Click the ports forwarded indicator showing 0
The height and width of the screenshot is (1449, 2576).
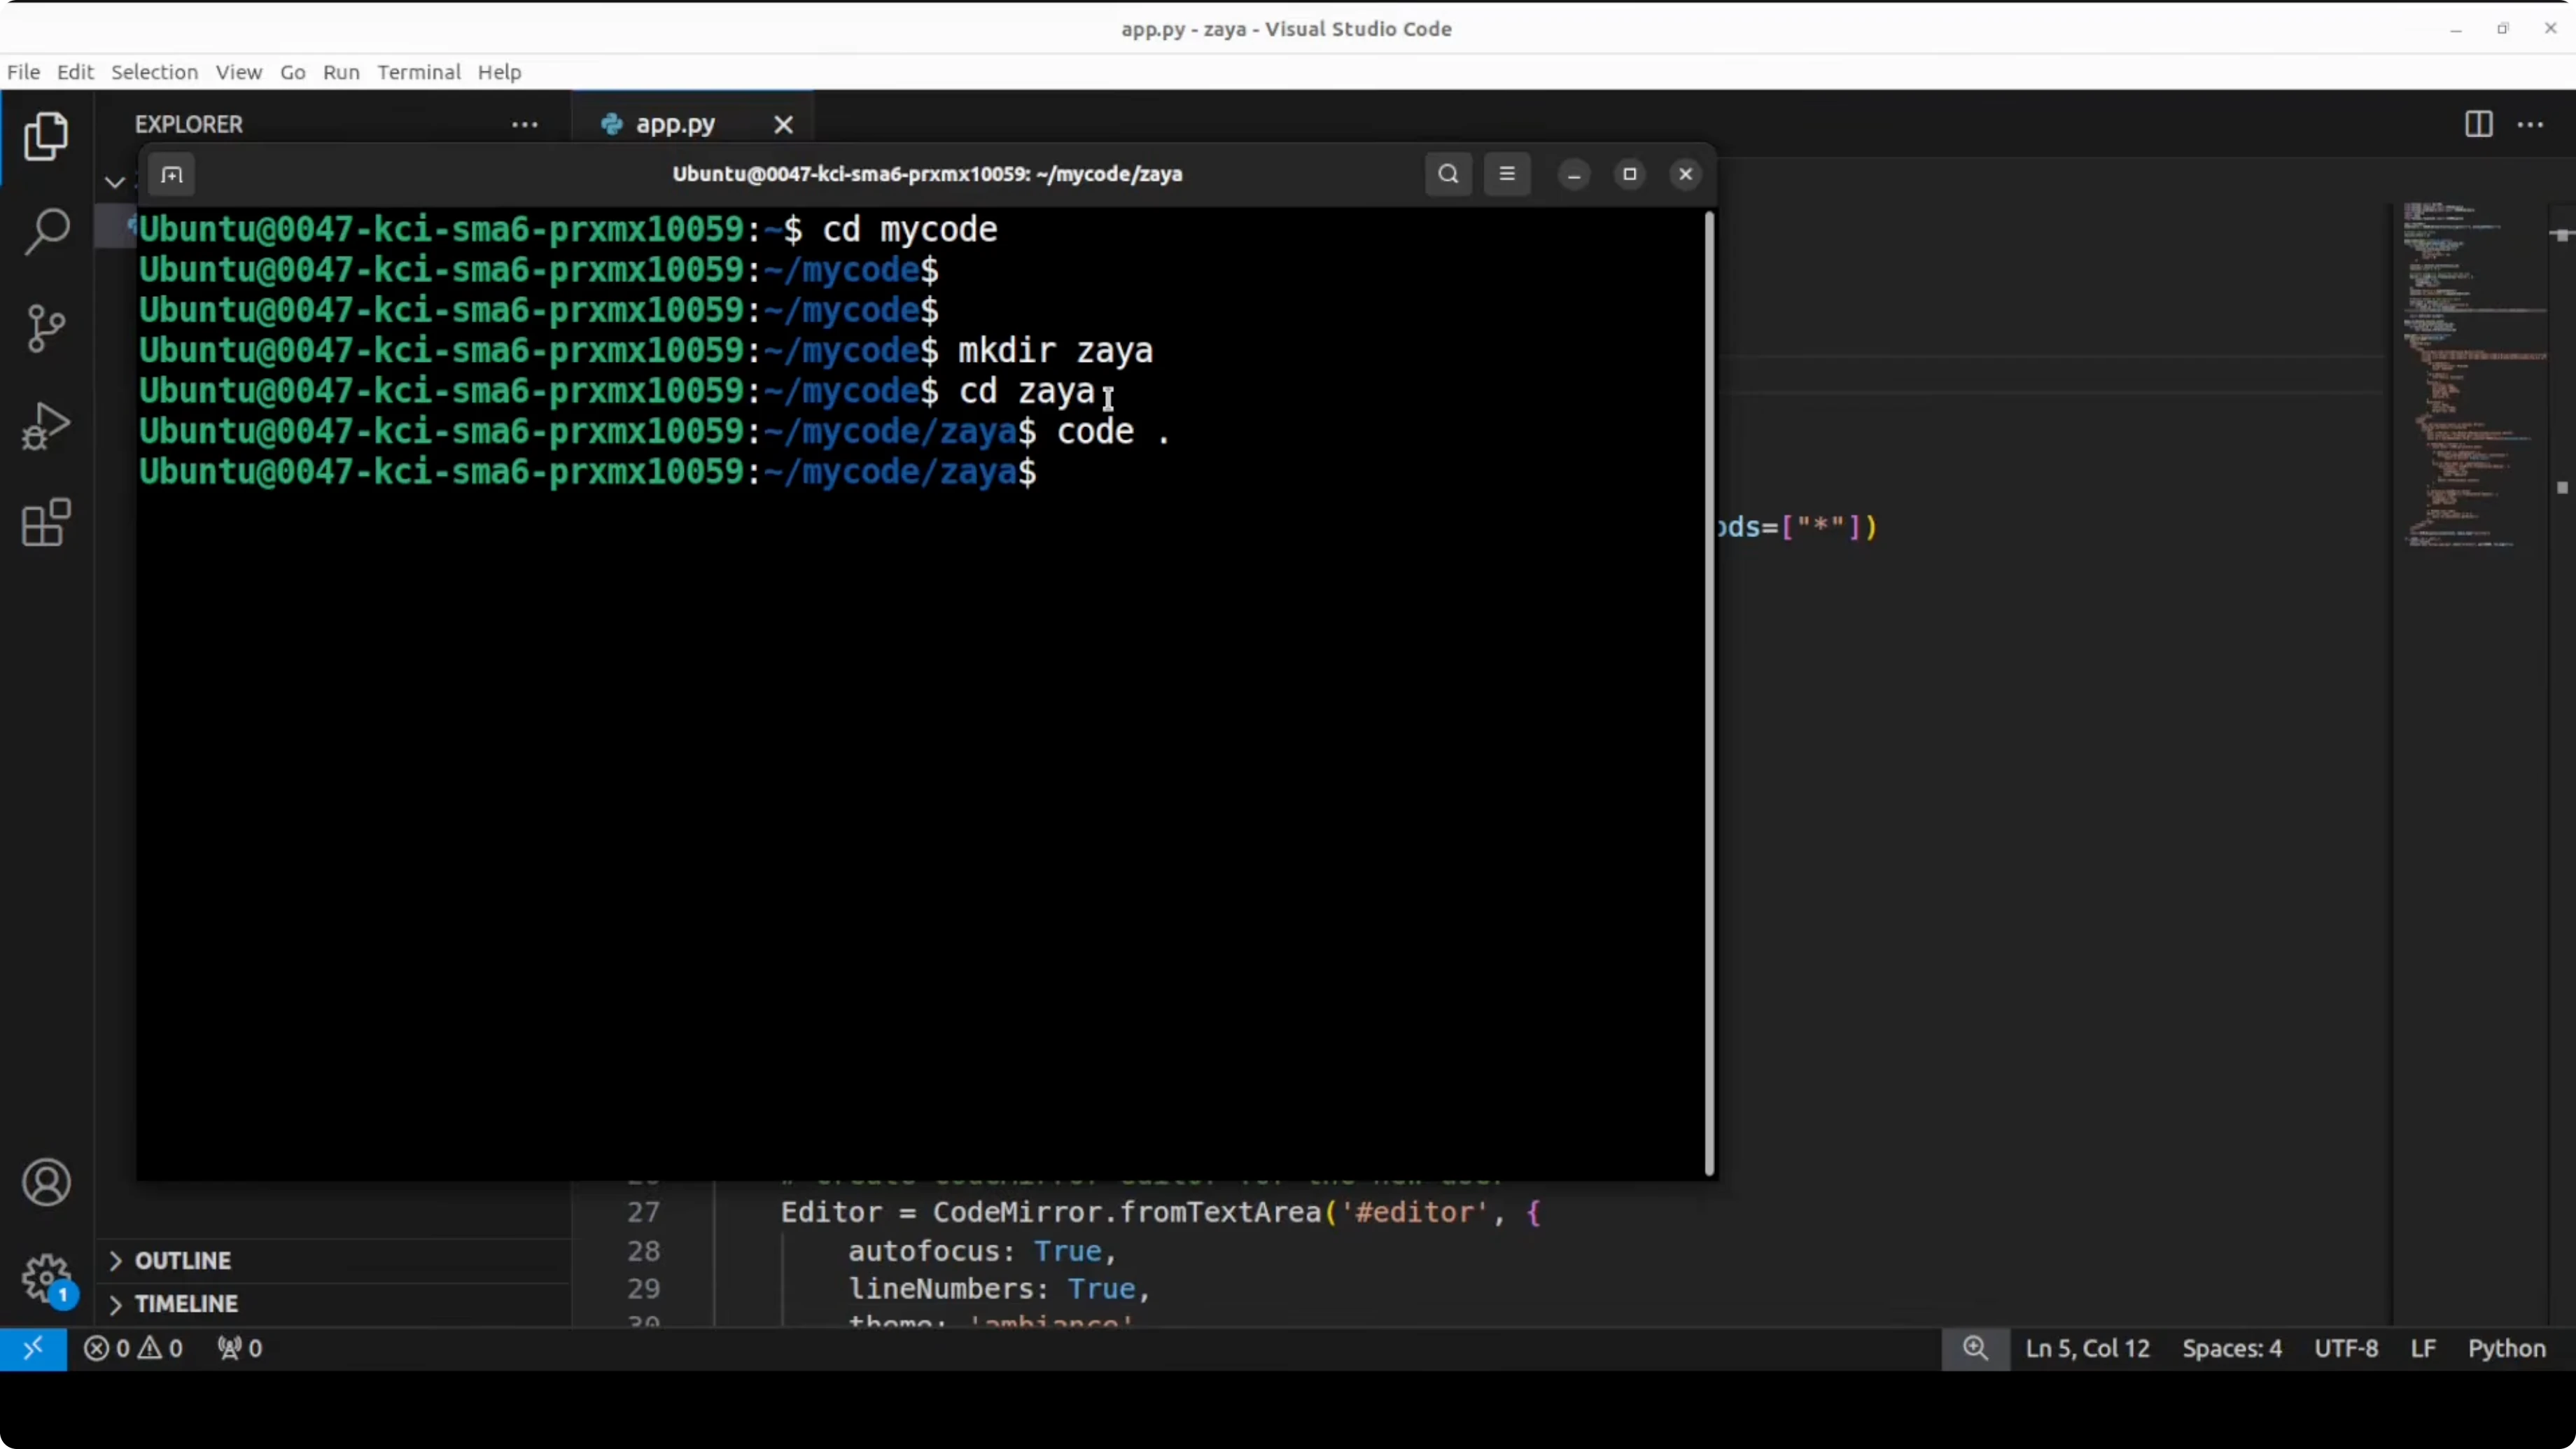240,1348
